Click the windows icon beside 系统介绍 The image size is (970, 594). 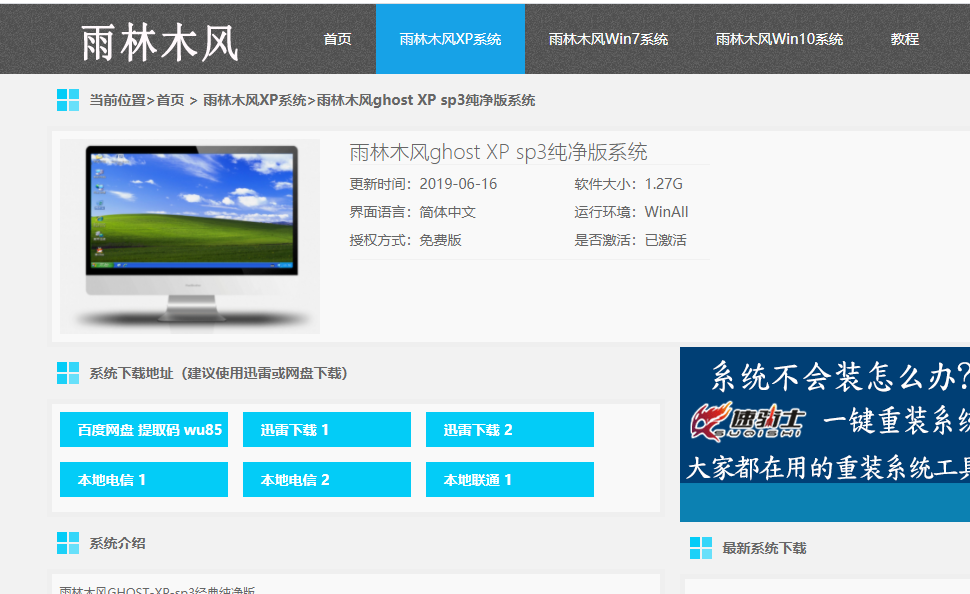pyautogui.click(x=68, y=543)
